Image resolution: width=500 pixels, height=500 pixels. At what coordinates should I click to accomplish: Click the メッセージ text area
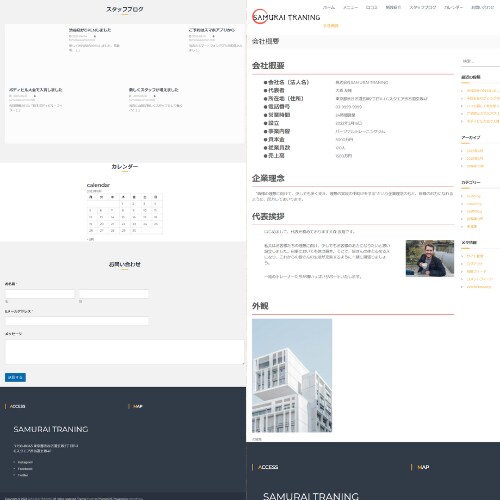[x=125, y=352]
